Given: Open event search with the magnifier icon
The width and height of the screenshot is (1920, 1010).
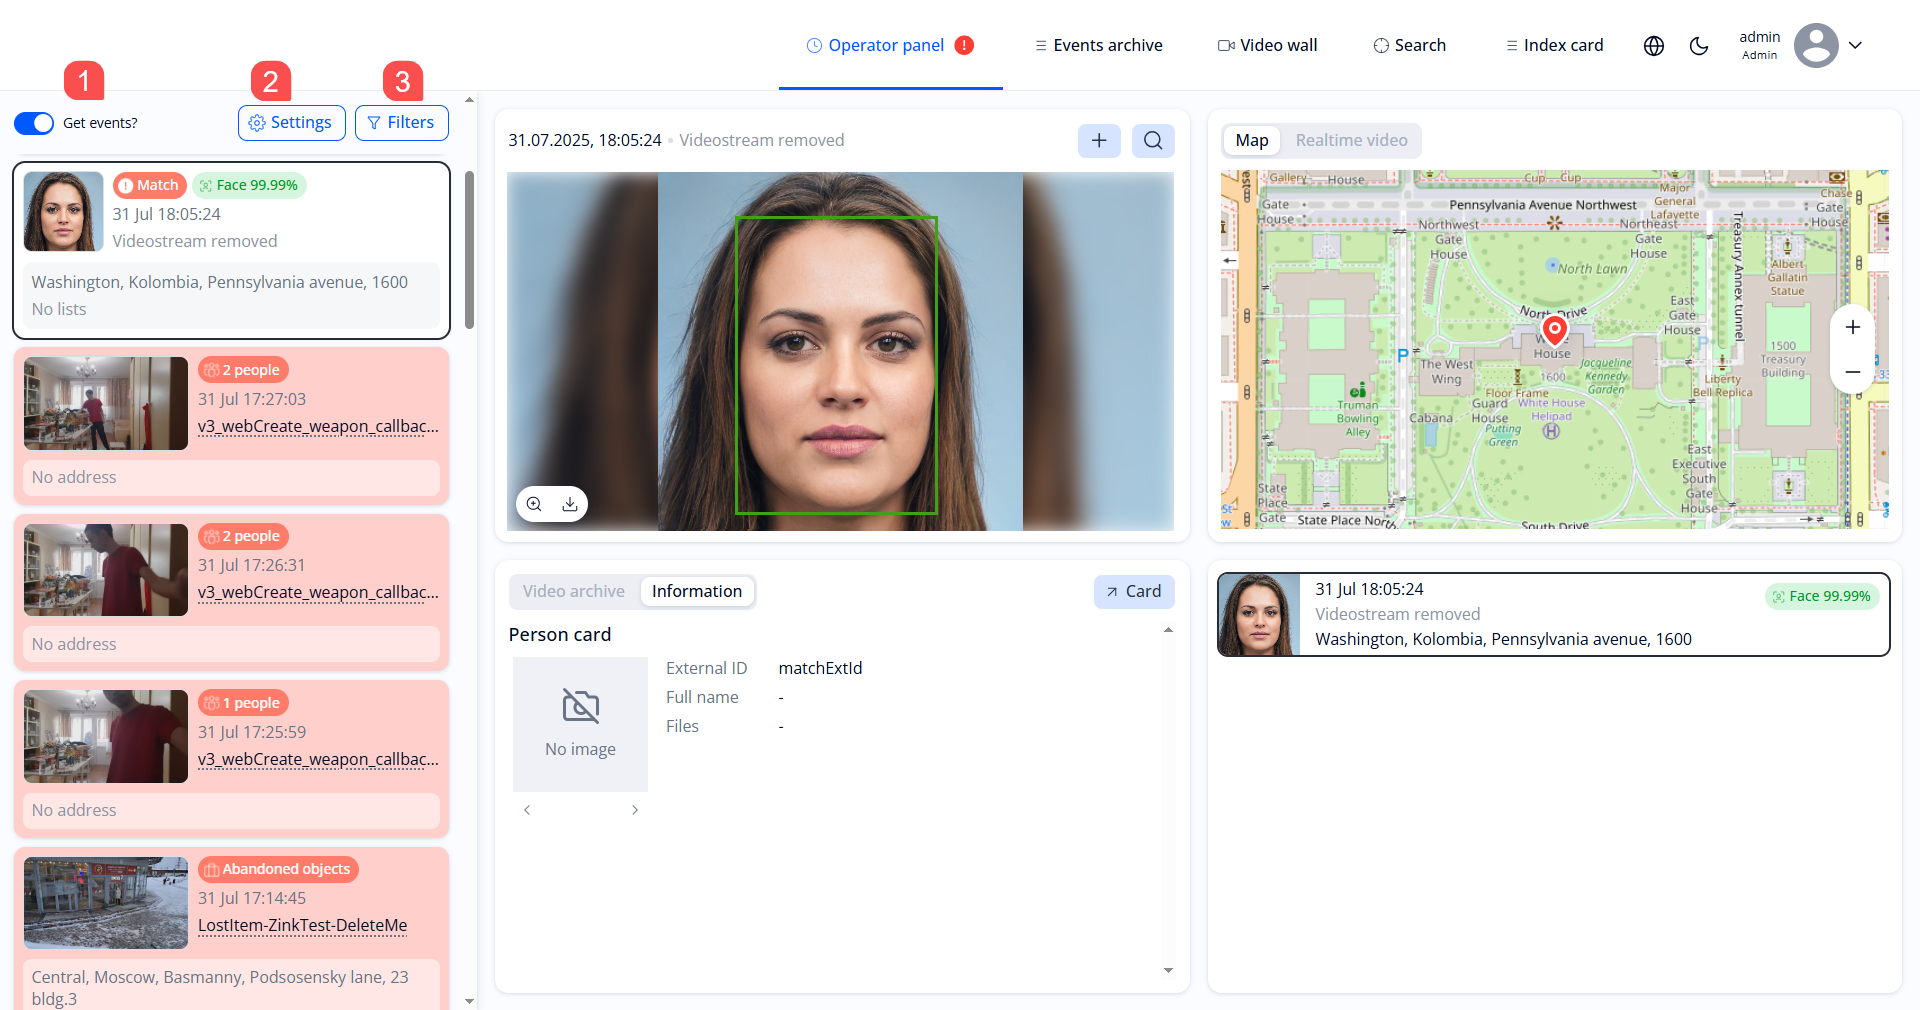Looking at the screenshot, I should pyautogui.click(x=1153, y=140).
